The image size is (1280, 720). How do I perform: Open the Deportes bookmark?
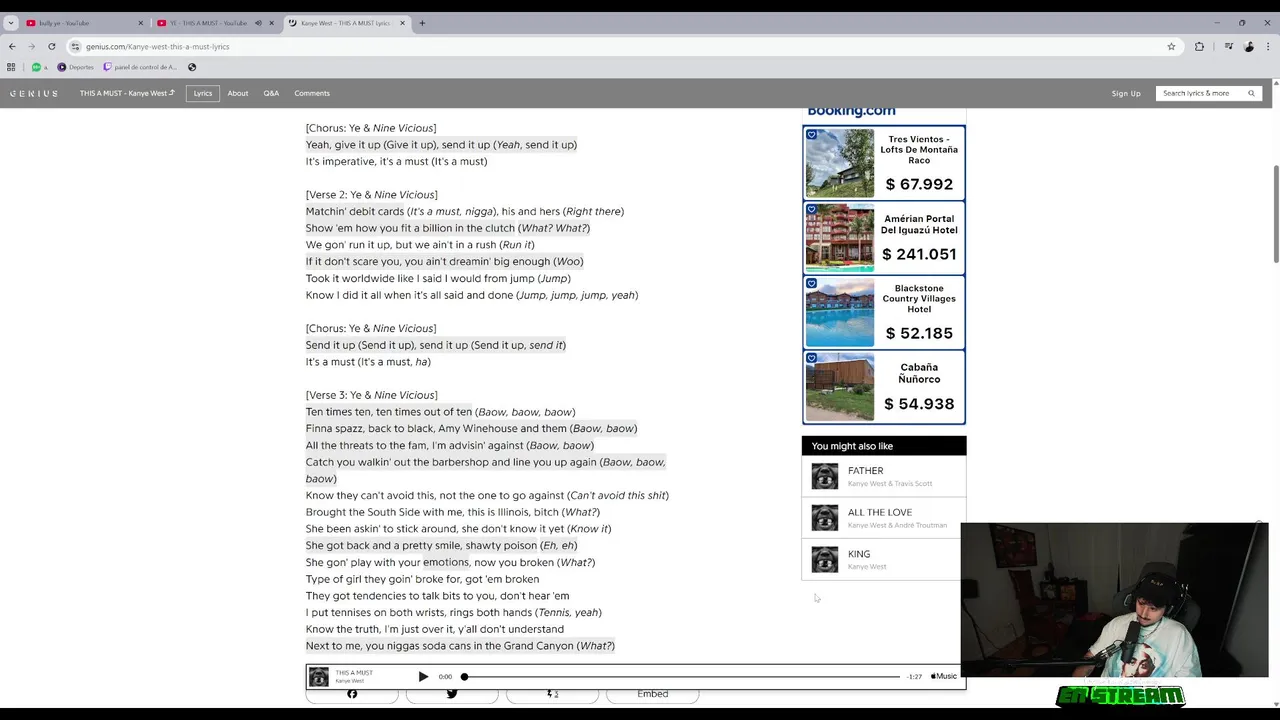(x=75, y=67)
